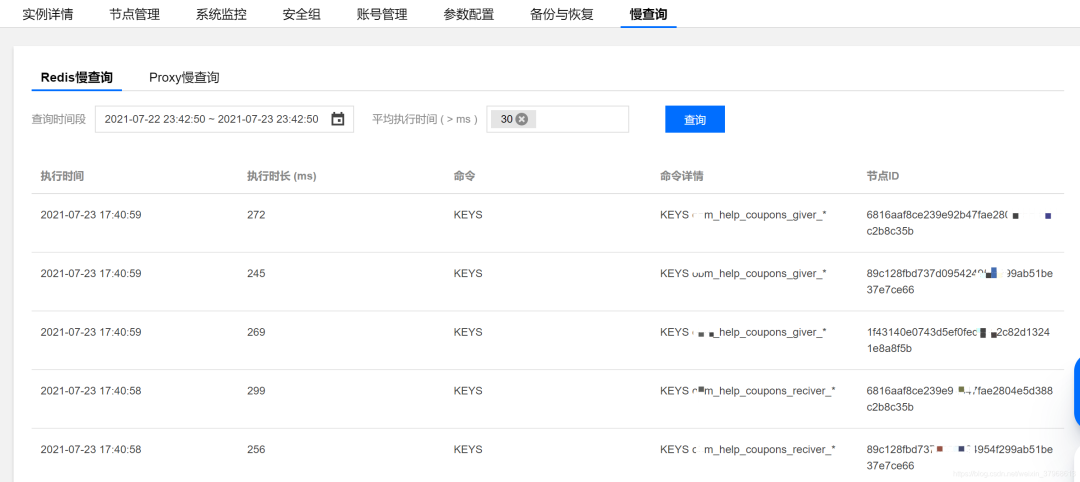Click the query time range field
This screenshot has height=482, width=1080.
tap(211, 119)
